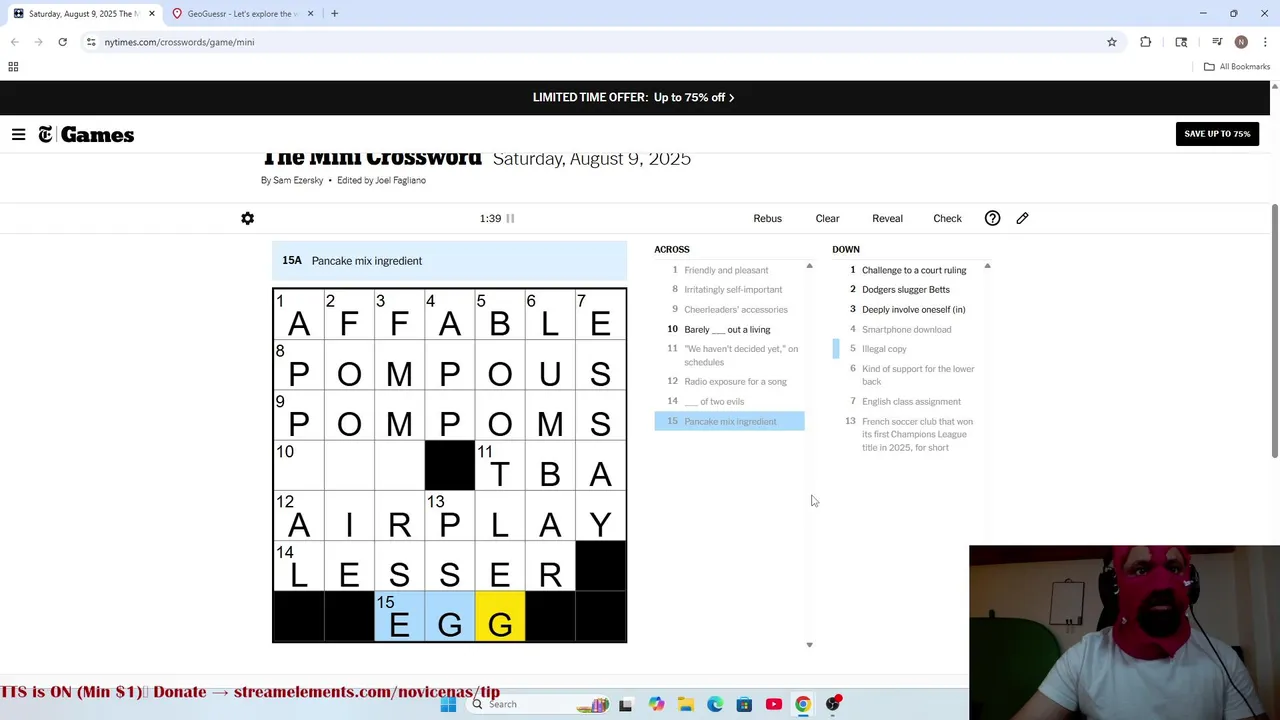The width and height of the screenshot is (1280, 720).
Task: Open Chrome extensions puzzle icon
Action: click(x=1146, y=42)
